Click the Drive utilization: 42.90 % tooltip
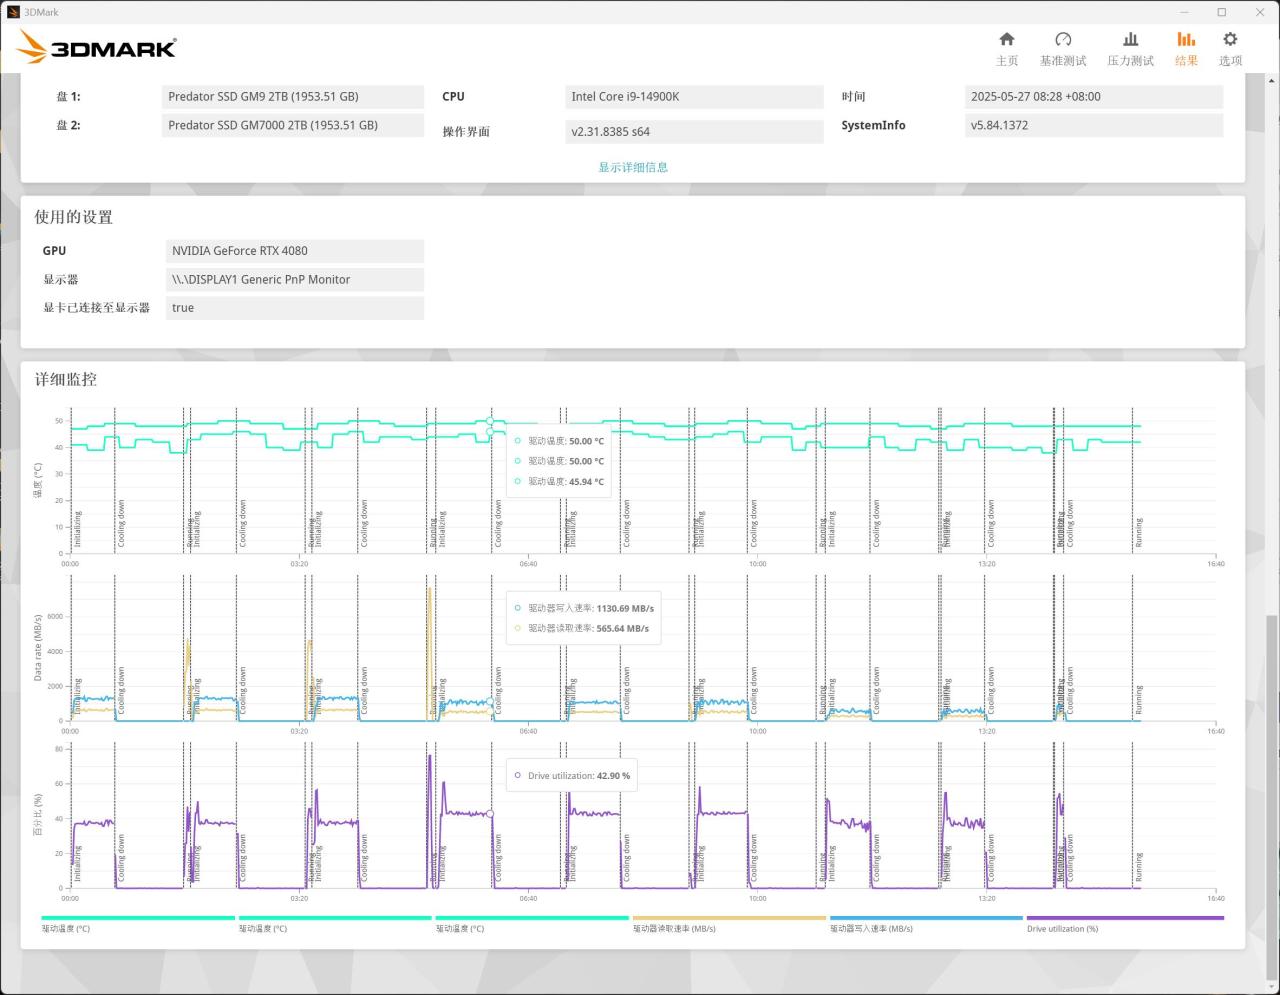1280x995 pixels. coord(572,776)
